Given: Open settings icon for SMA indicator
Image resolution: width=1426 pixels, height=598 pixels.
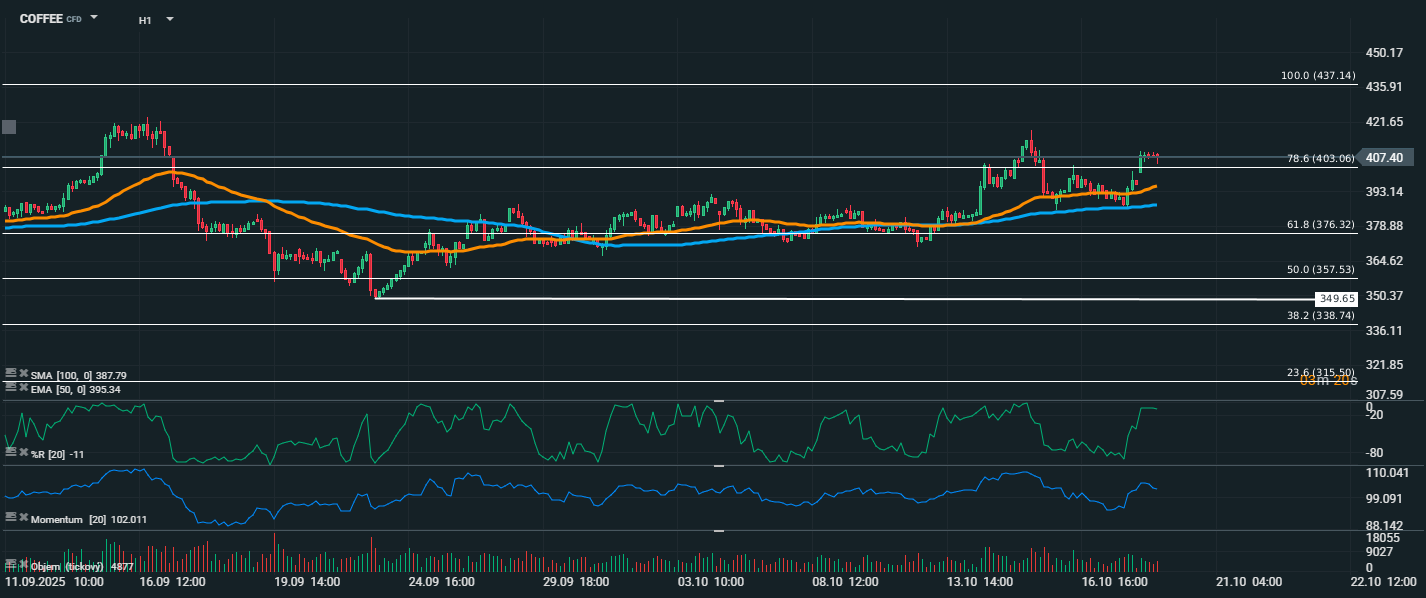Looking at the screenshot, I should coord(10,374).
